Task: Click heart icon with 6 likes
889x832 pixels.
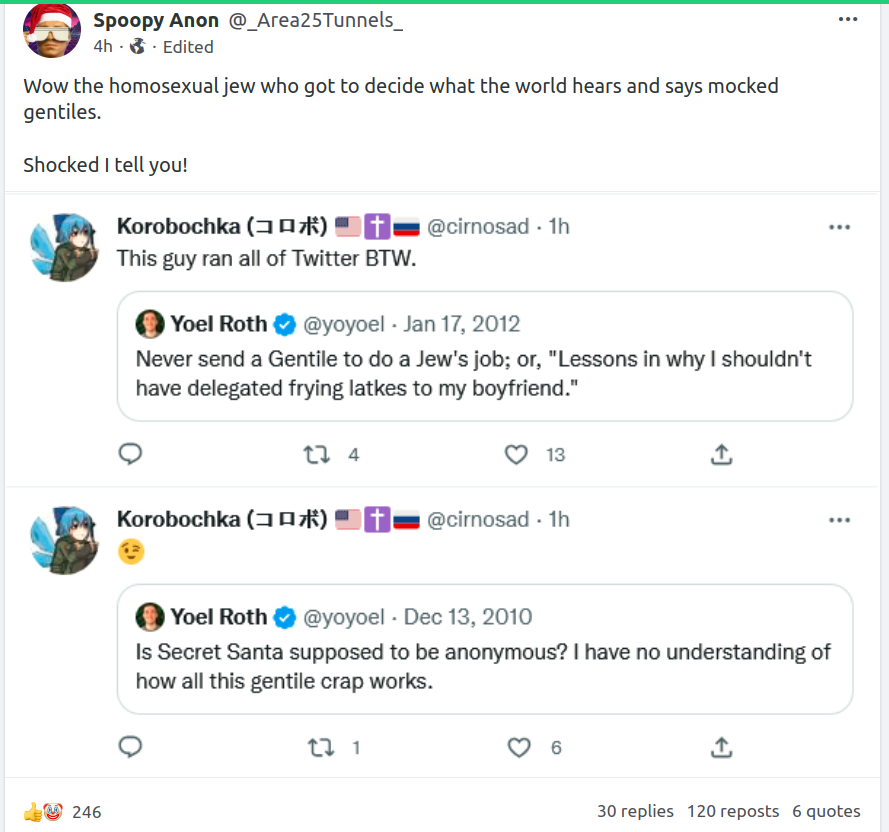Action: pyautogui.click(x=519, y=747)
